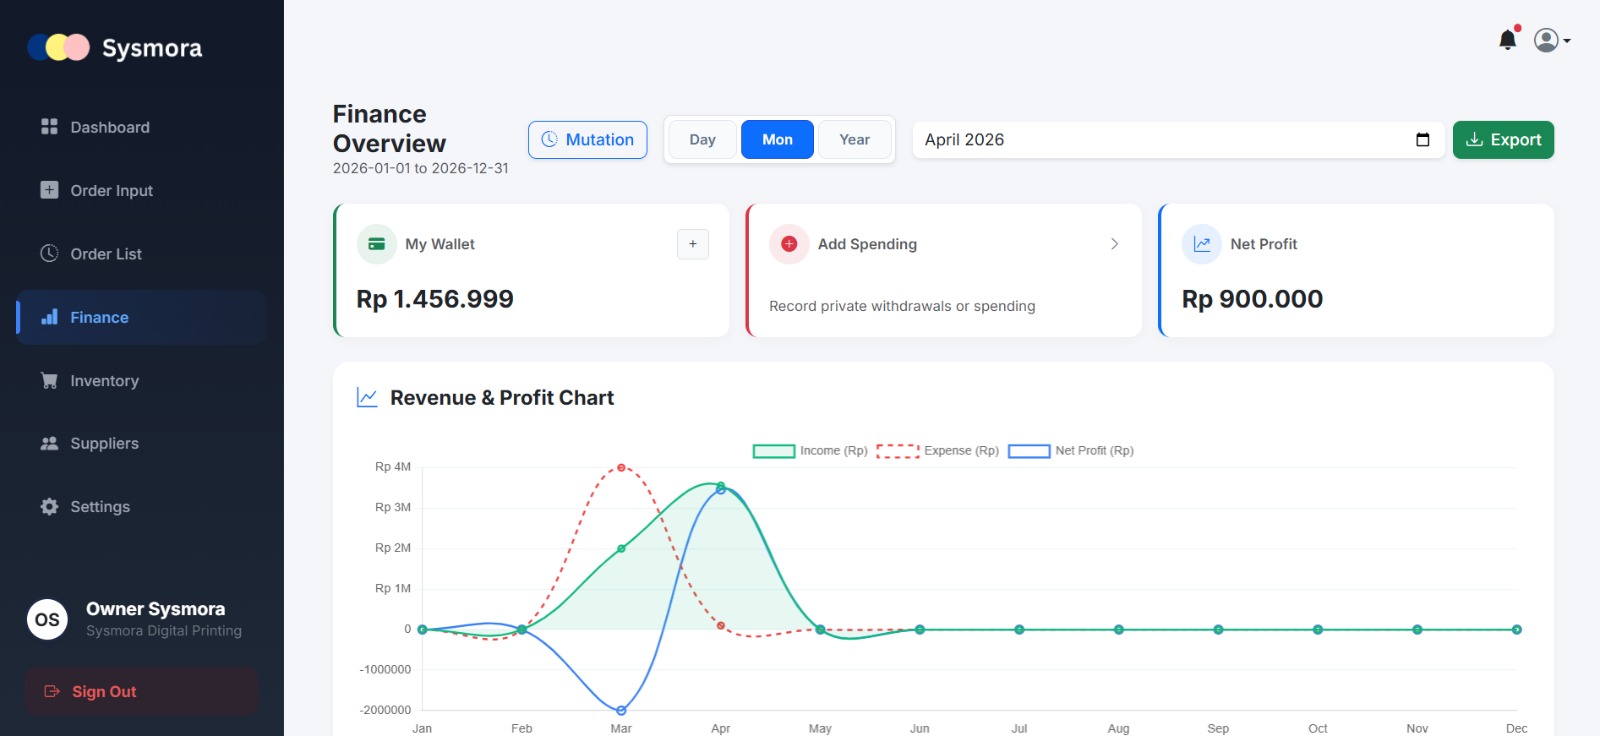The height and width of the screenshot is (736, 1600).
Task: Open the calendar picker icon
Action: [1422, 140]
